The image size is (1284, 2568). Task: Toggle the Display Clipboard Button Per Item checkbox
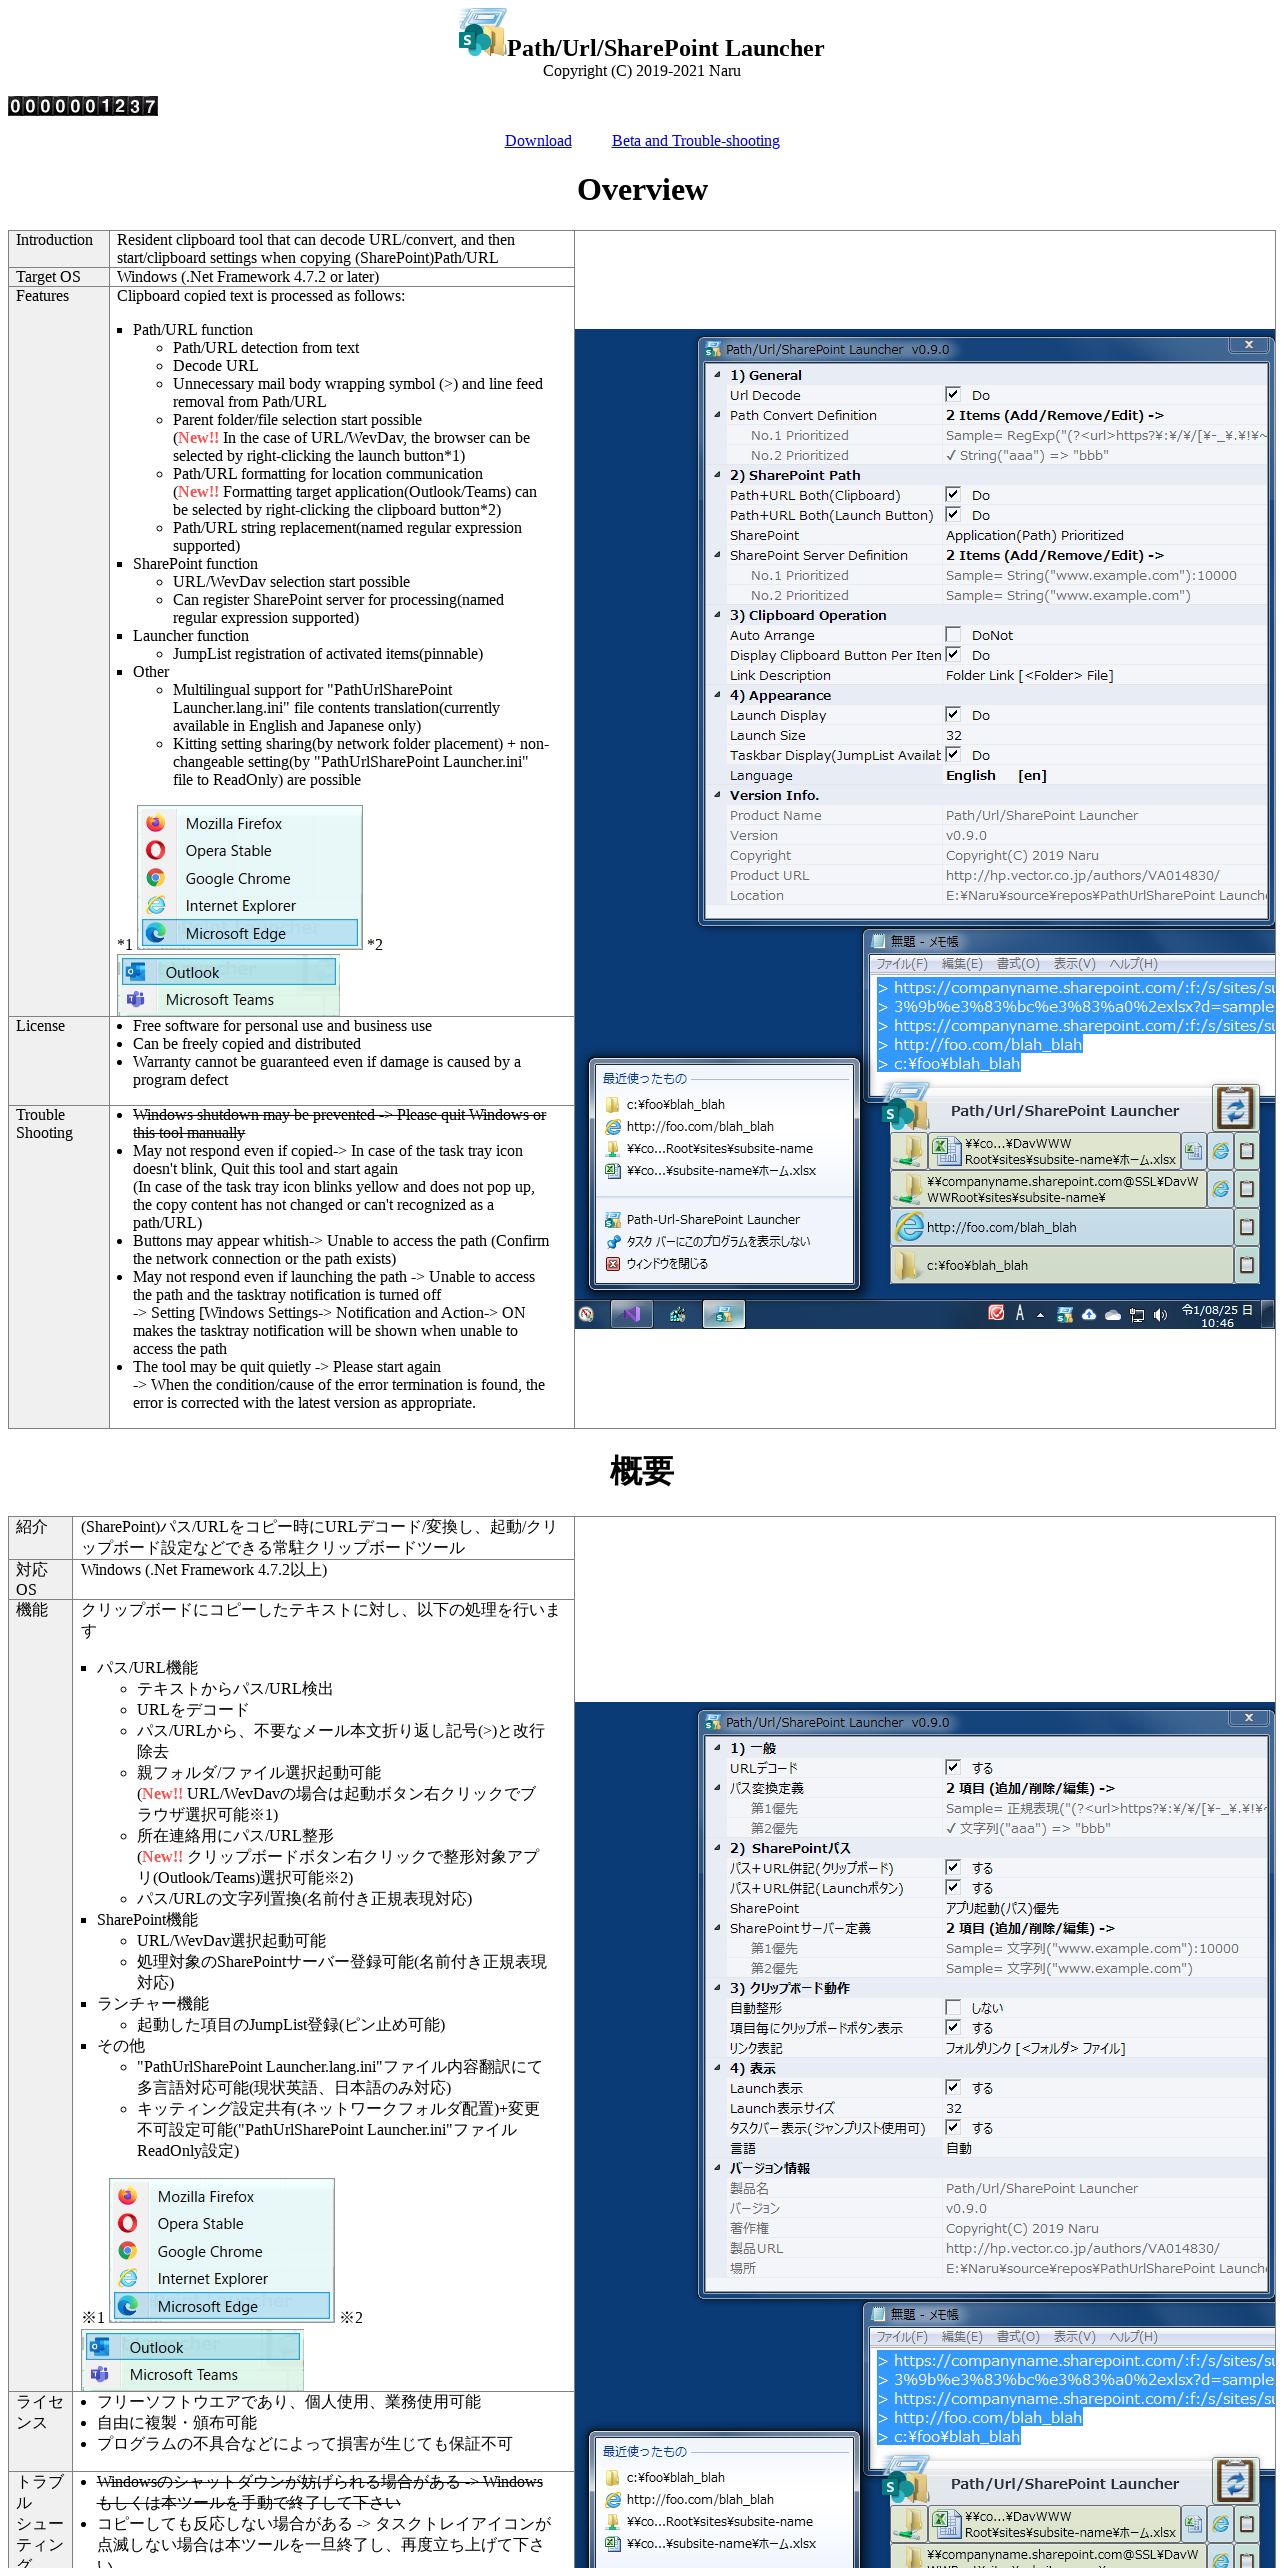953,654
